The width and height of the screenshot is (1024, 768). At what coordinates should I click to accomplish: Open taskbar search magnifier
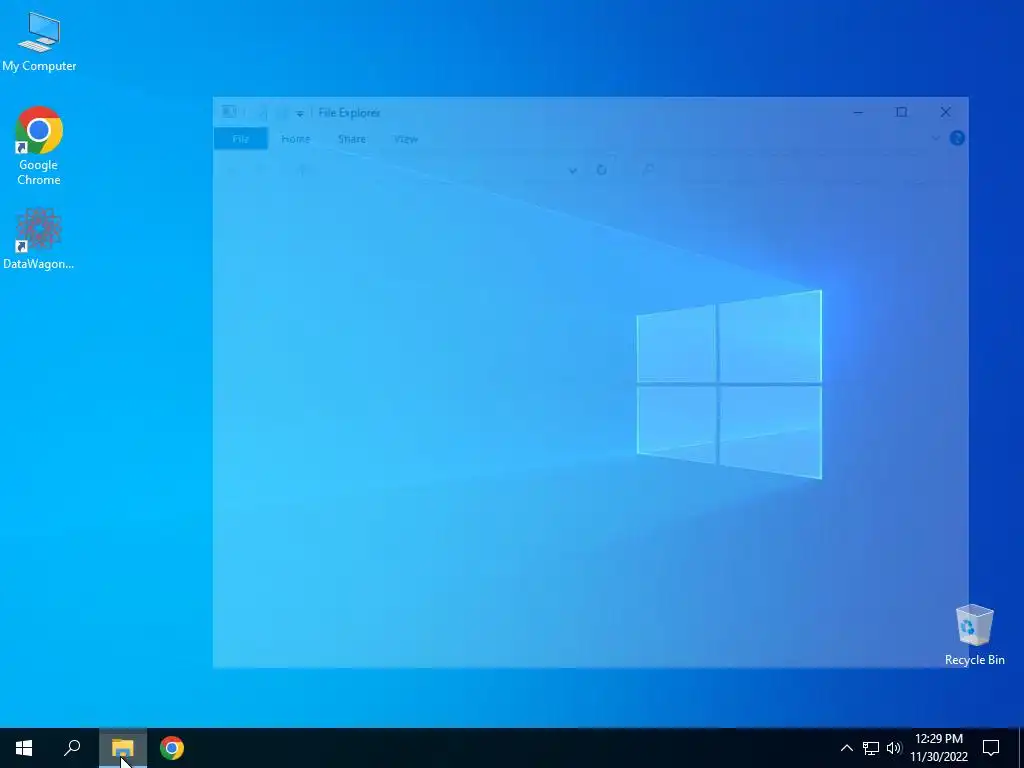[x=72, y=748]
